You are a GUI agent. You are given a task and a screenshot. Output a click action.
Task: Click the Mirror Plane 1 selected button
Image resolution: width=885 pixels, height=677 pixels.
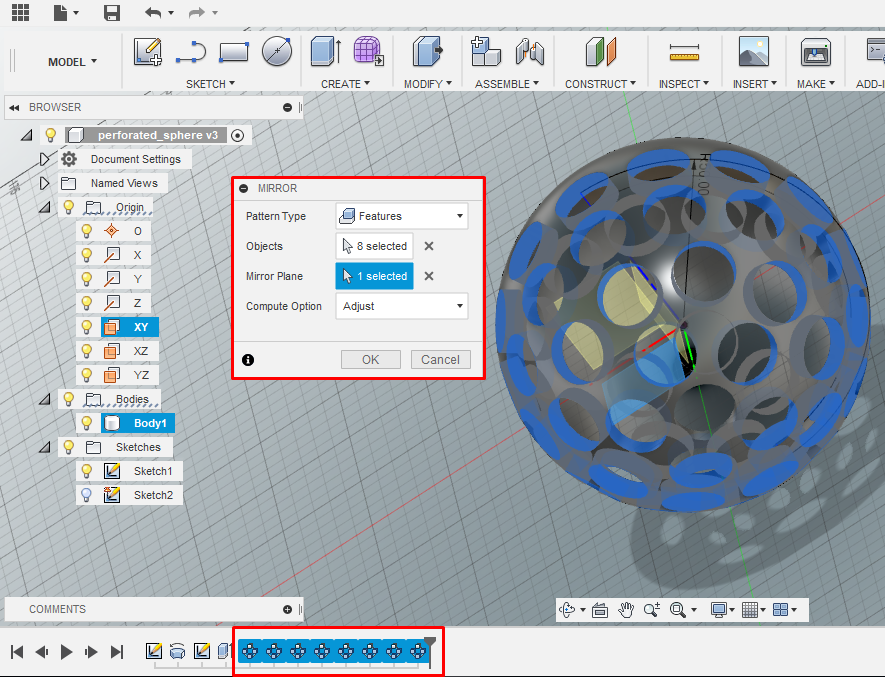(x=375, y=276)
